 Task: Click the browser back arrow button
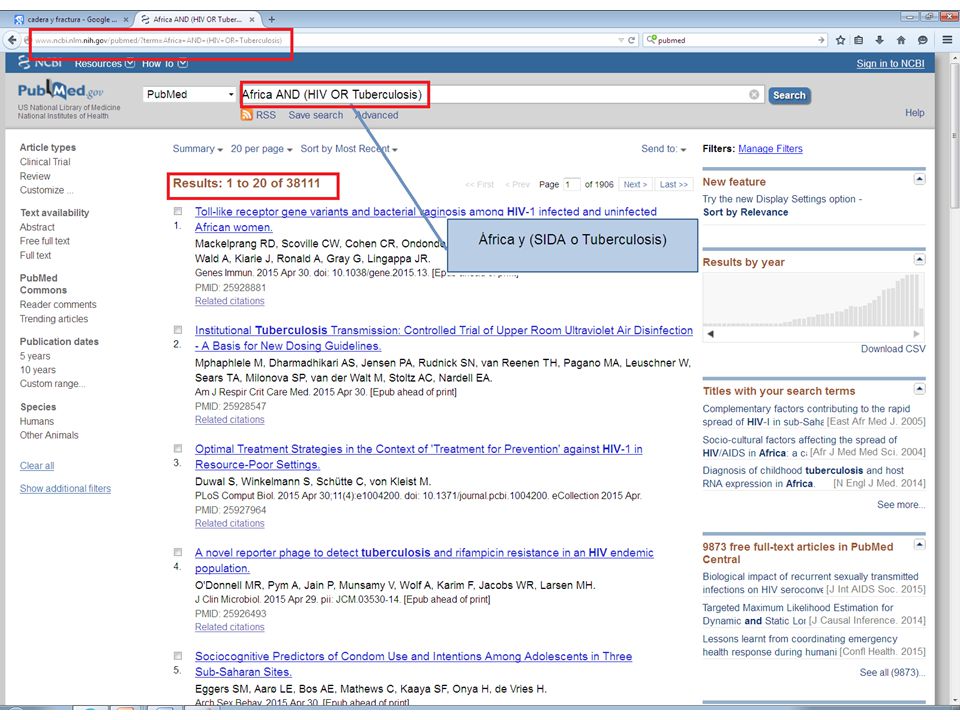pos(12,40)
